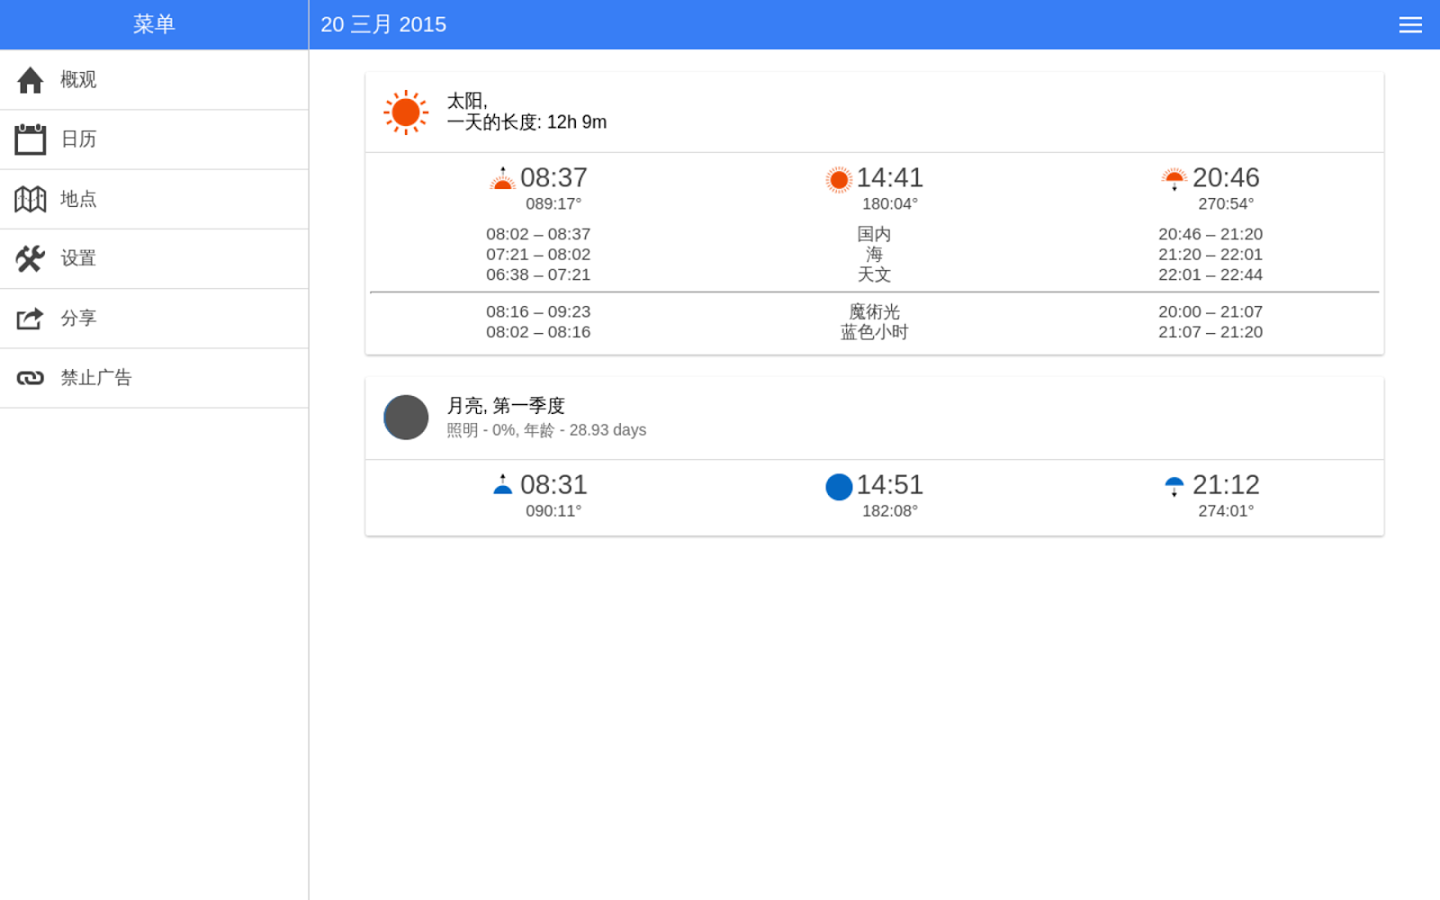Viewport: 1440px width, 900px height.
Task: Open the hamburger menu icon
Action: point(1410,25)
